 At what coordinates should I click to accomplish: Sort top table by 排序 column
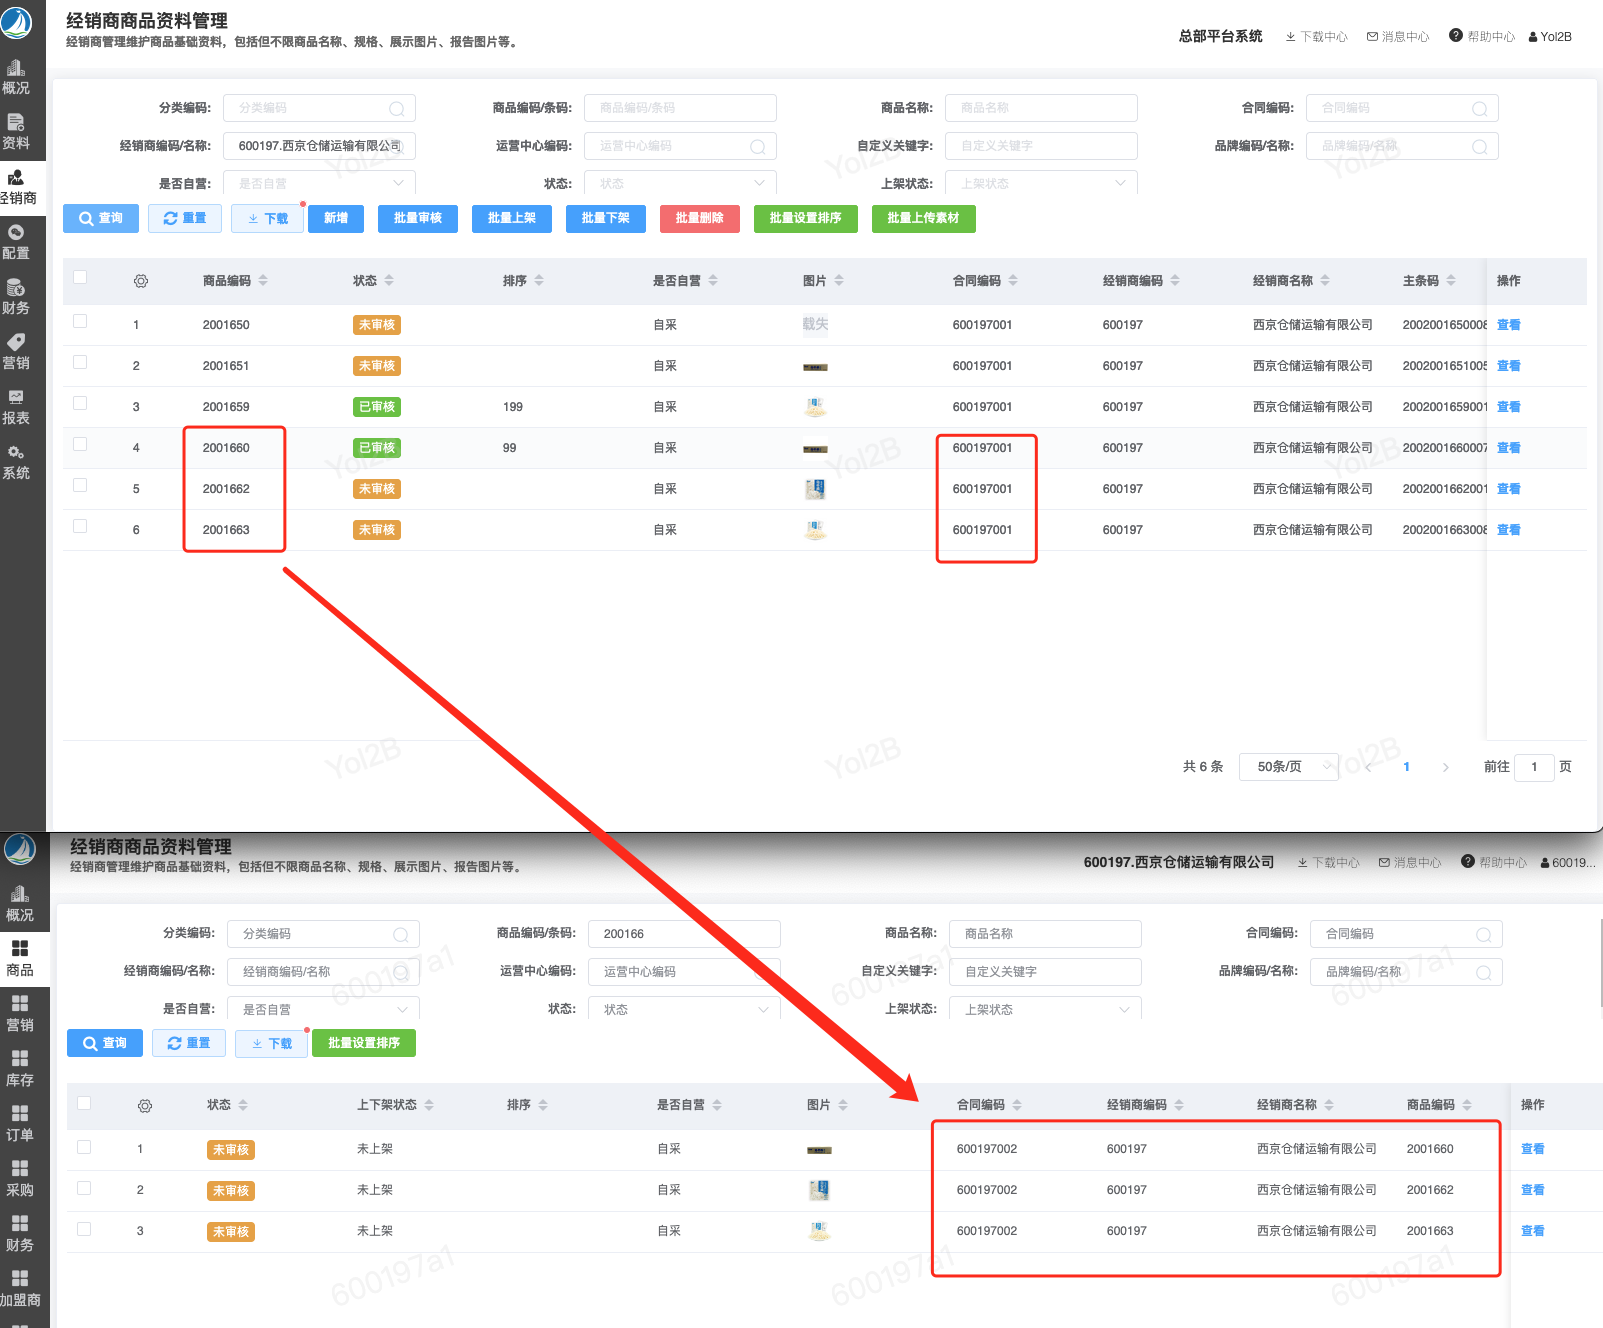[539, 281]
